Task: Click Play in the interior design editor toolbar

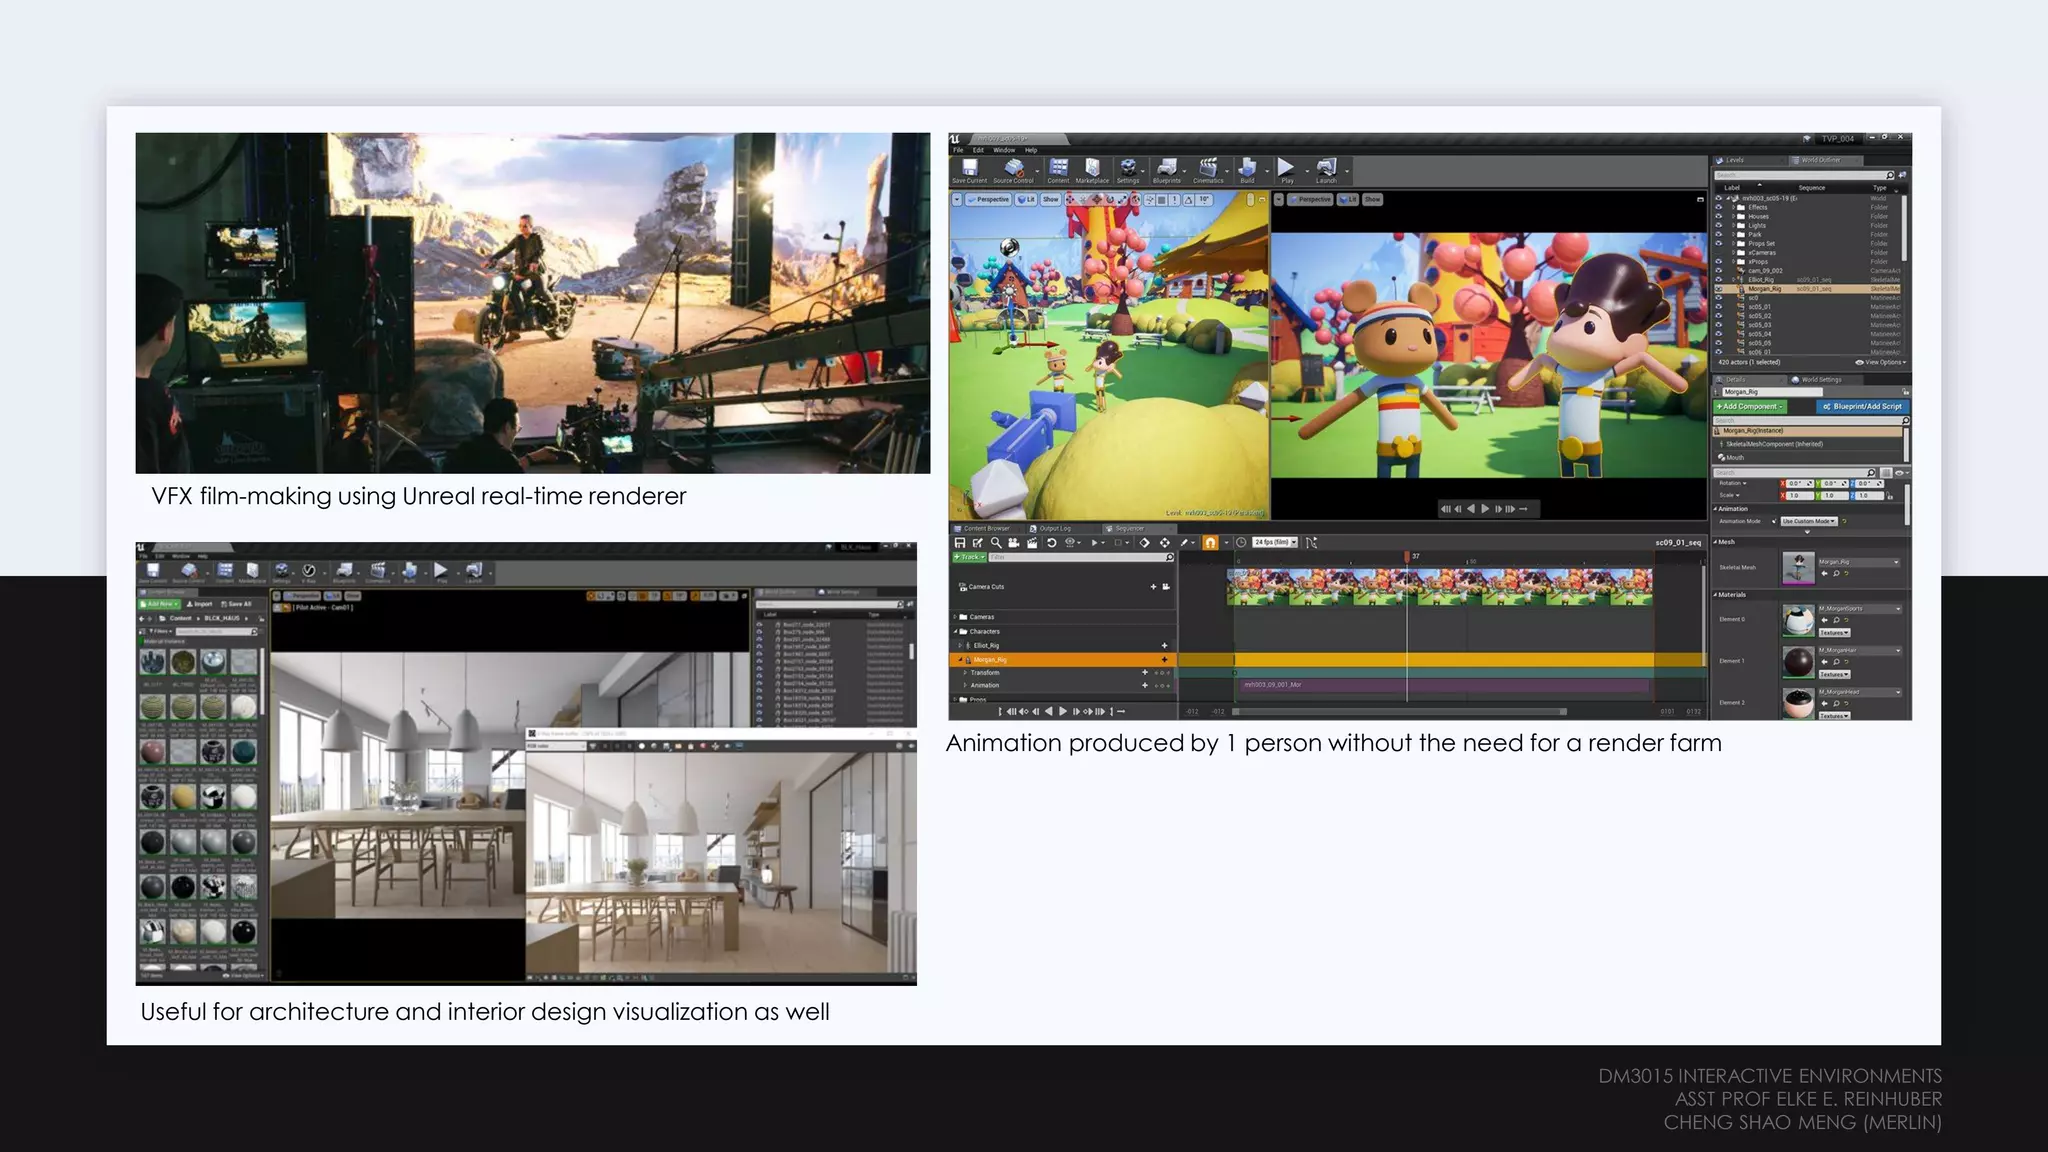Action: tap(440, 572)
